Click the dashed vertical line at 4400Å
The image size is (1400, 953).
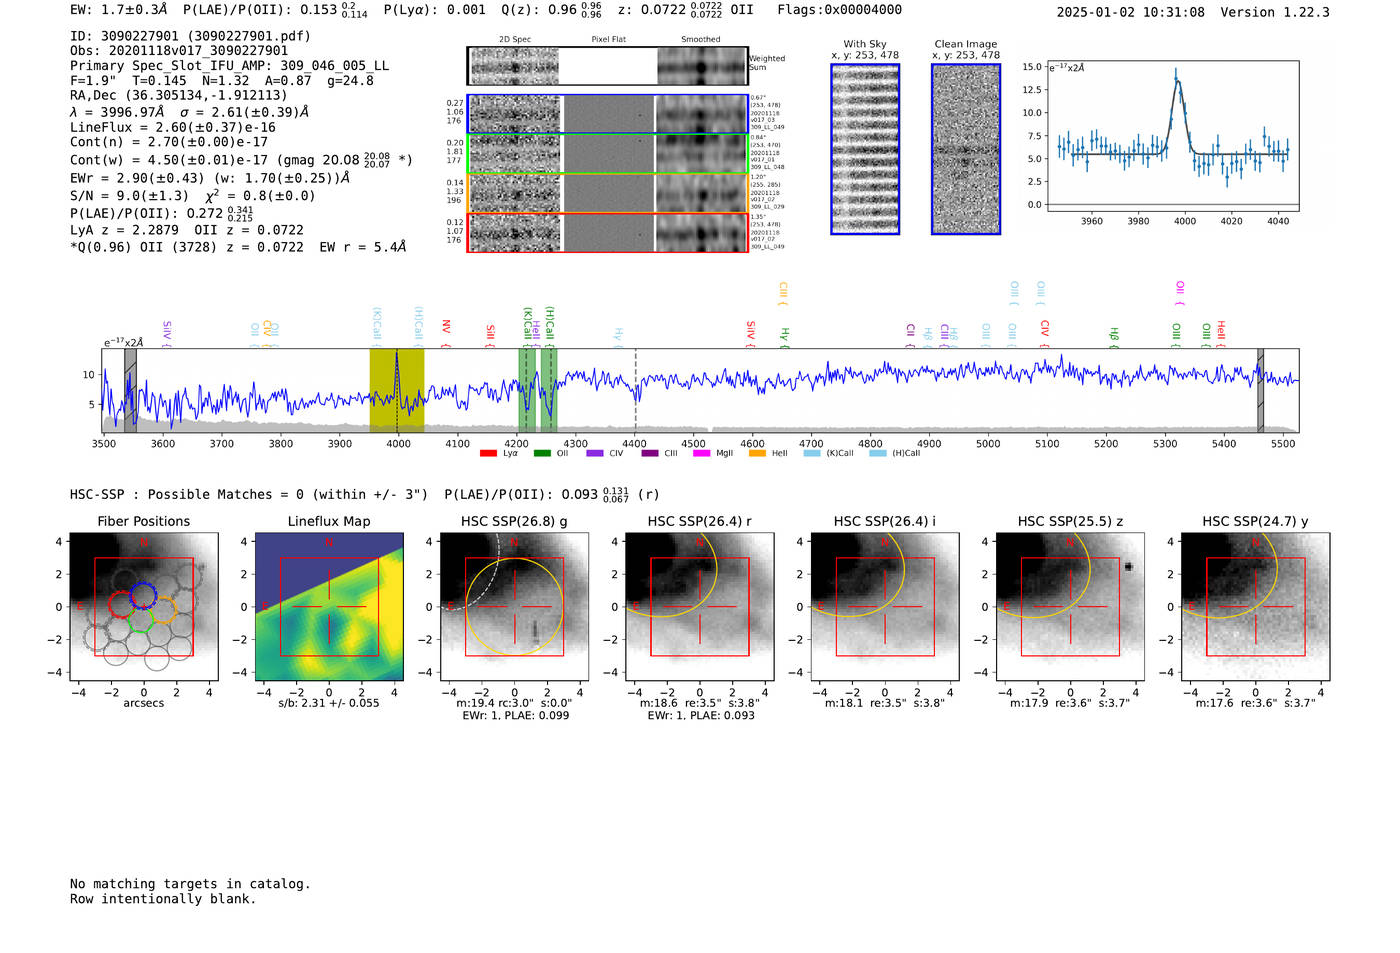pos(635,390)
